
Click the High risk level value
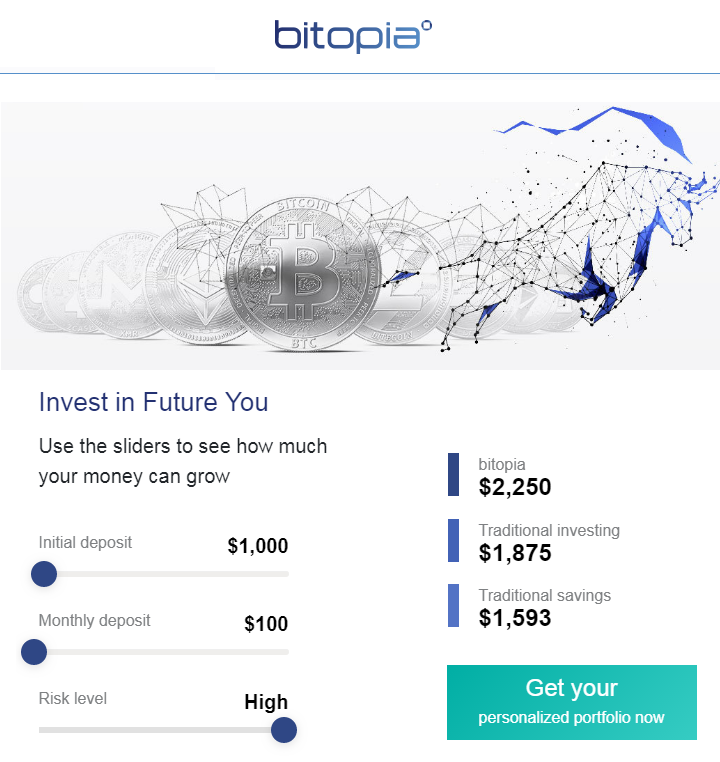click(266, 702)
